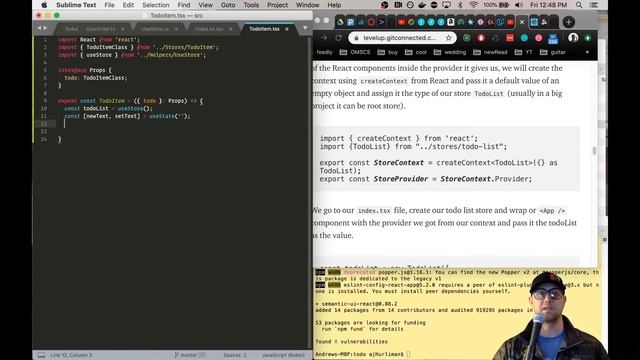
Task: Bookmark this page with the star icon
Action: (449, 38)
